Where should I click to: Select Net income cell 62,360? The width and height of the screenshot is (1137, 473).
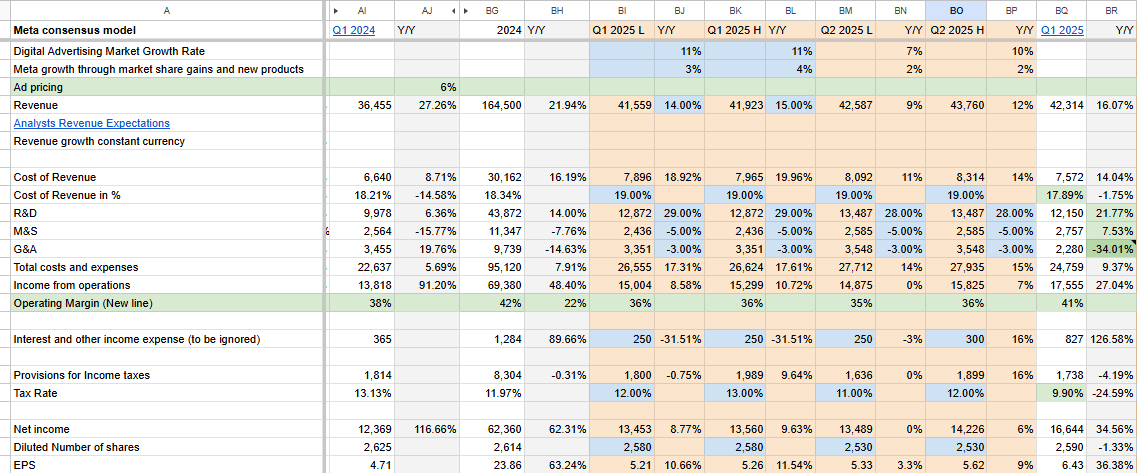492,429
